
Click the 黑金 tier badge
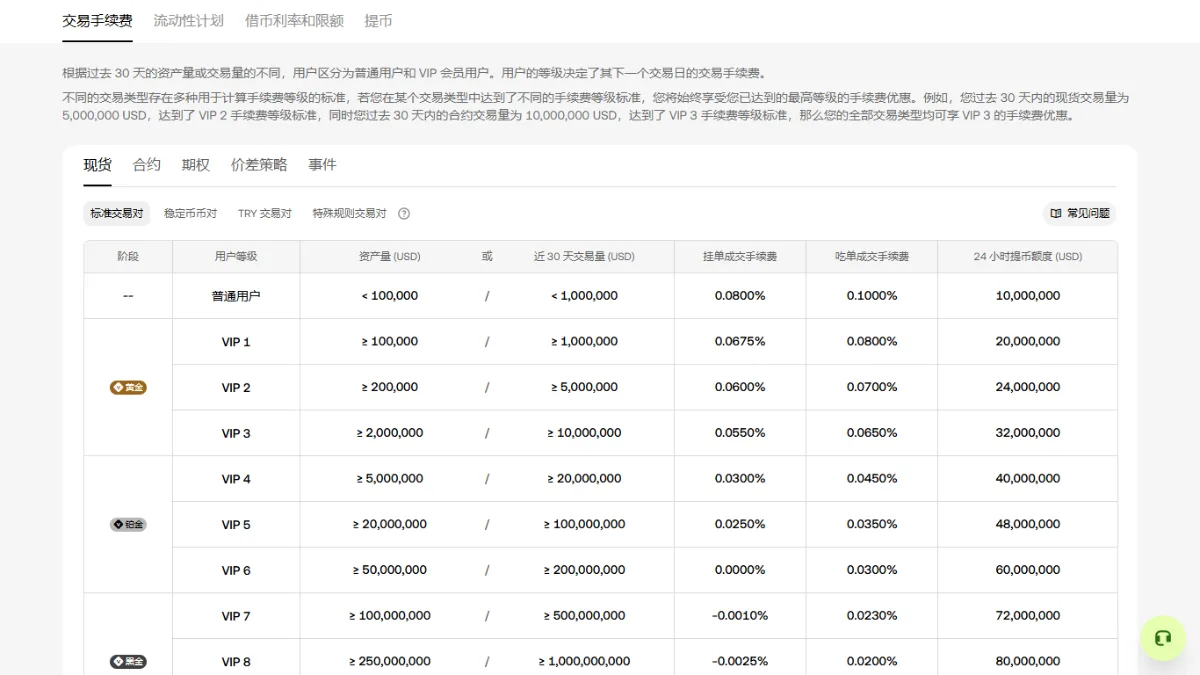[x=128, y=662]
